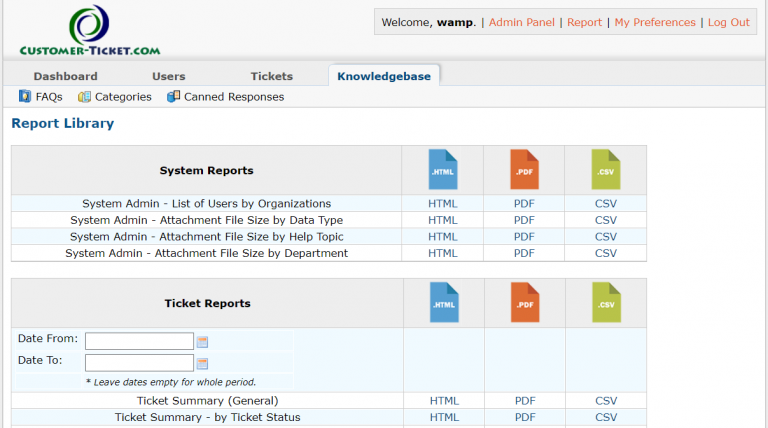Open HTML for Attachment File Size by Department
The width and height of the screenshot is (768, 428).
[443, 254]
